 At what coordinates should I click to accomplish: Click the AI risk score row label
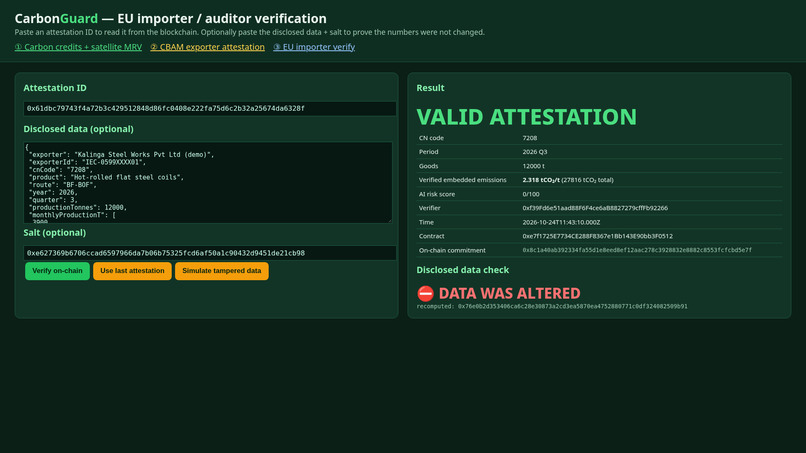437,194
